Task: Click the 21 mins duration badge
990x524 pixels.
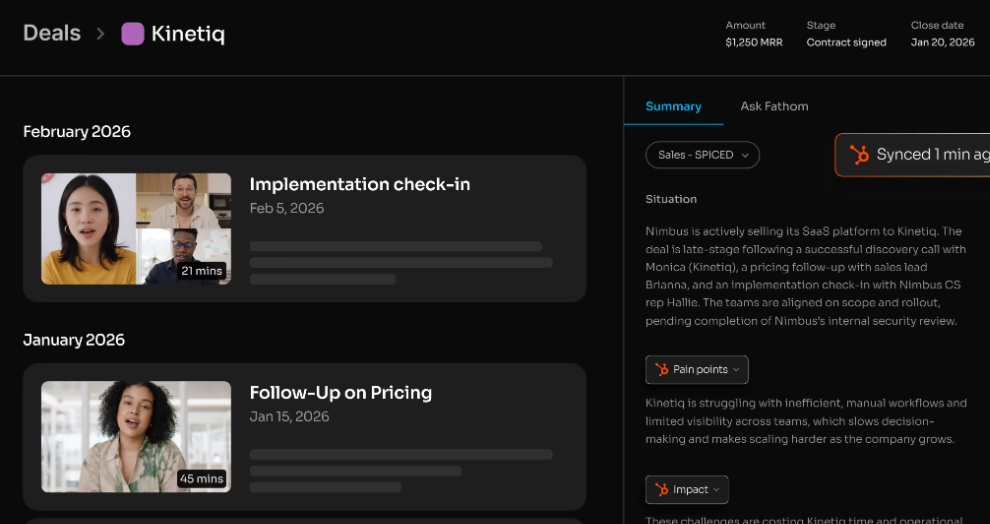Action: [201, 271]
